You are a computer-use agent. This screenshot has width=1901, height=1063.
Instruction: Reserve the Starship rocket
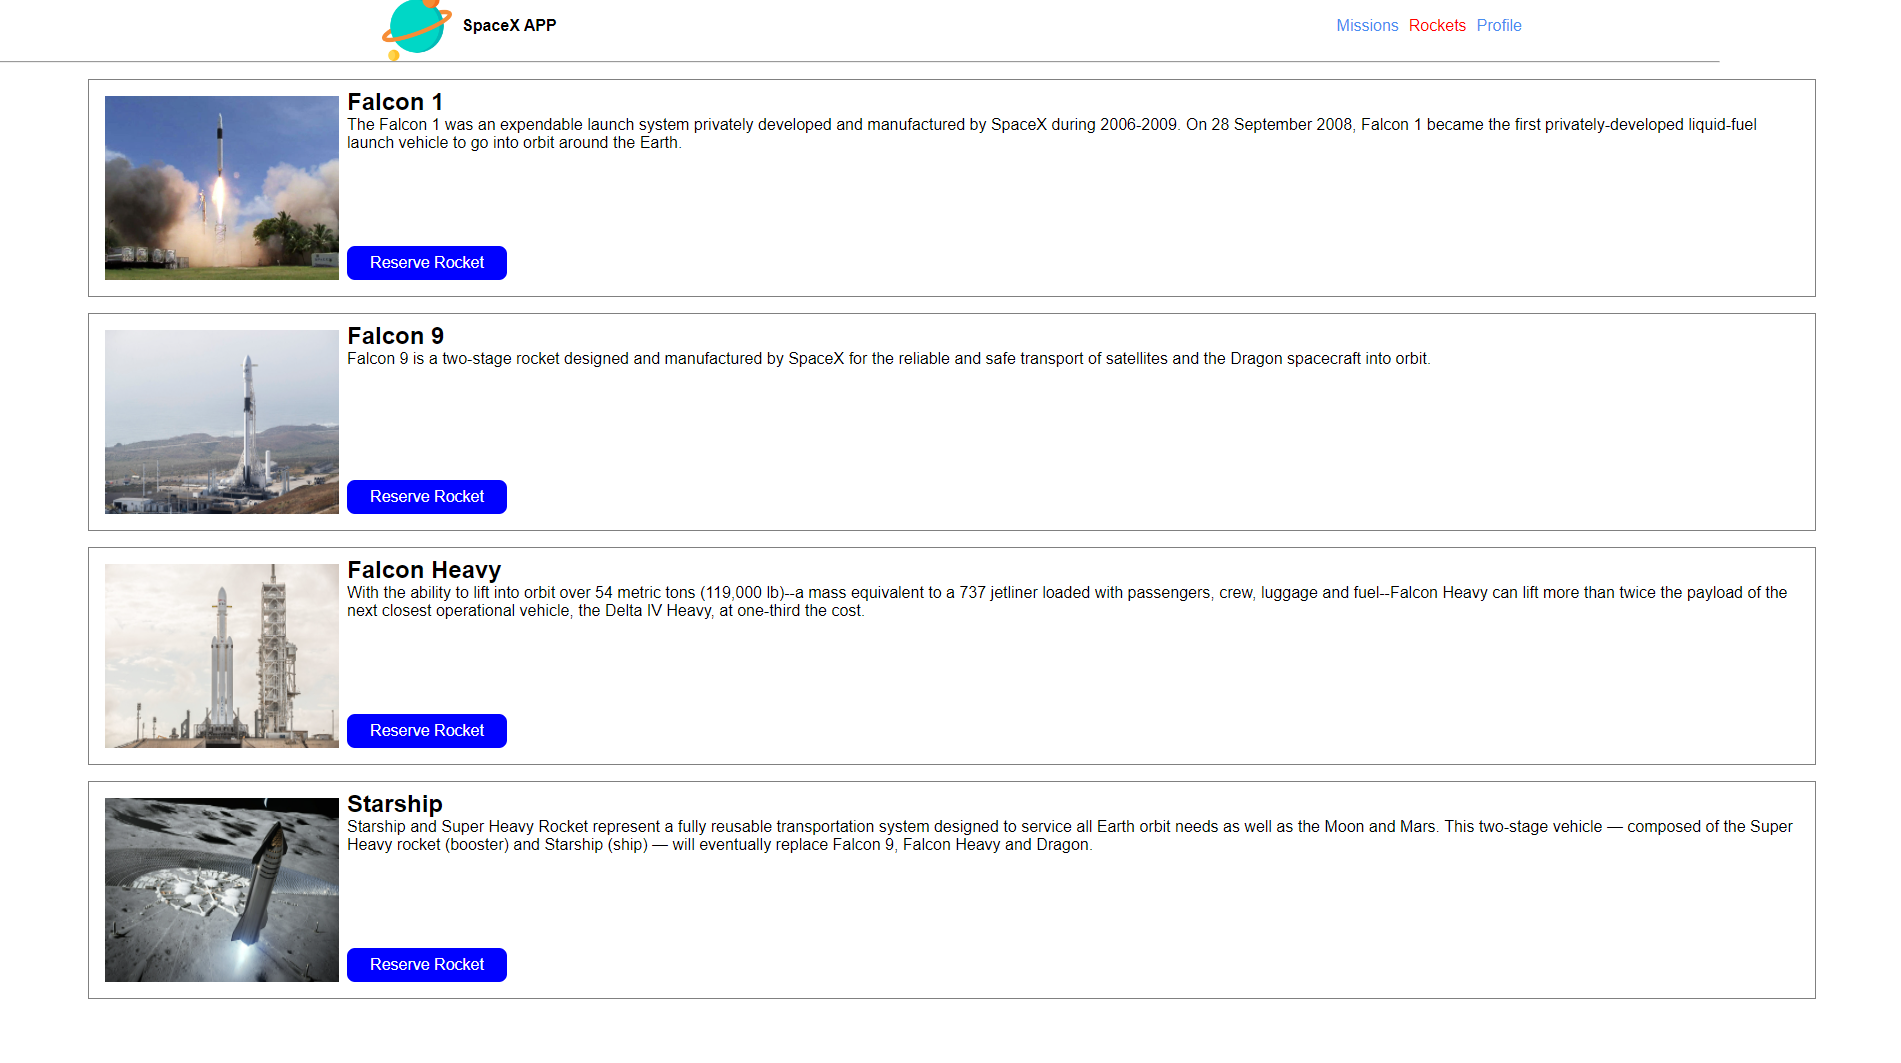coord(427,965)
